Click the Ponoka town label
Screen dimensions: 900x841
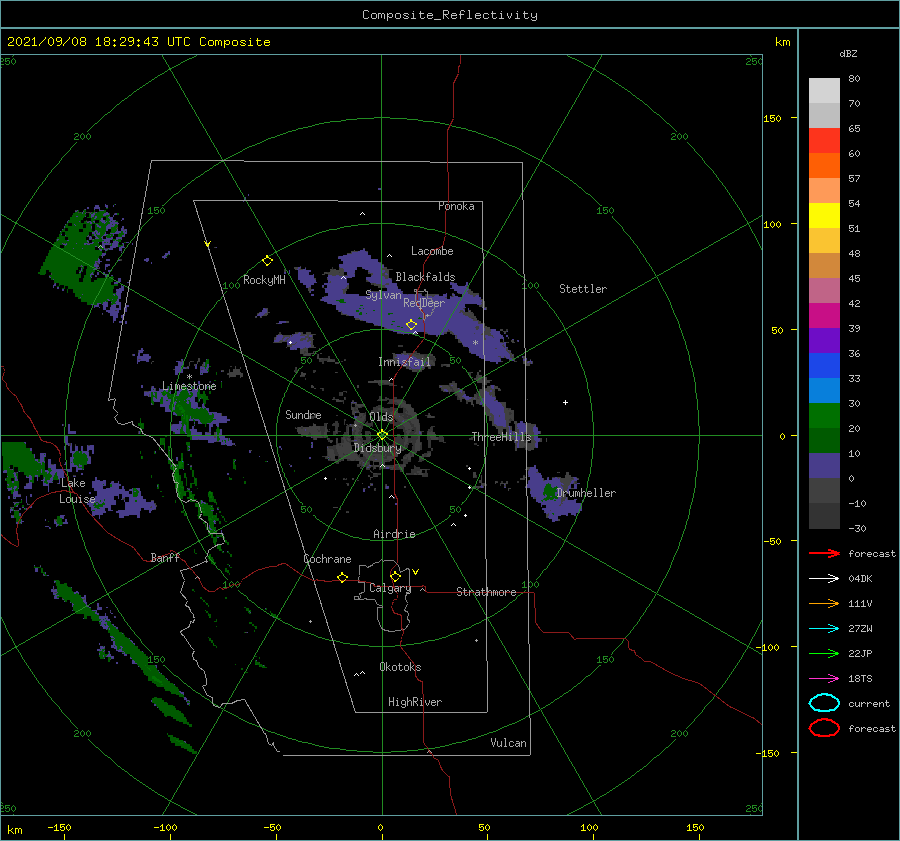(x=456, y=206)
